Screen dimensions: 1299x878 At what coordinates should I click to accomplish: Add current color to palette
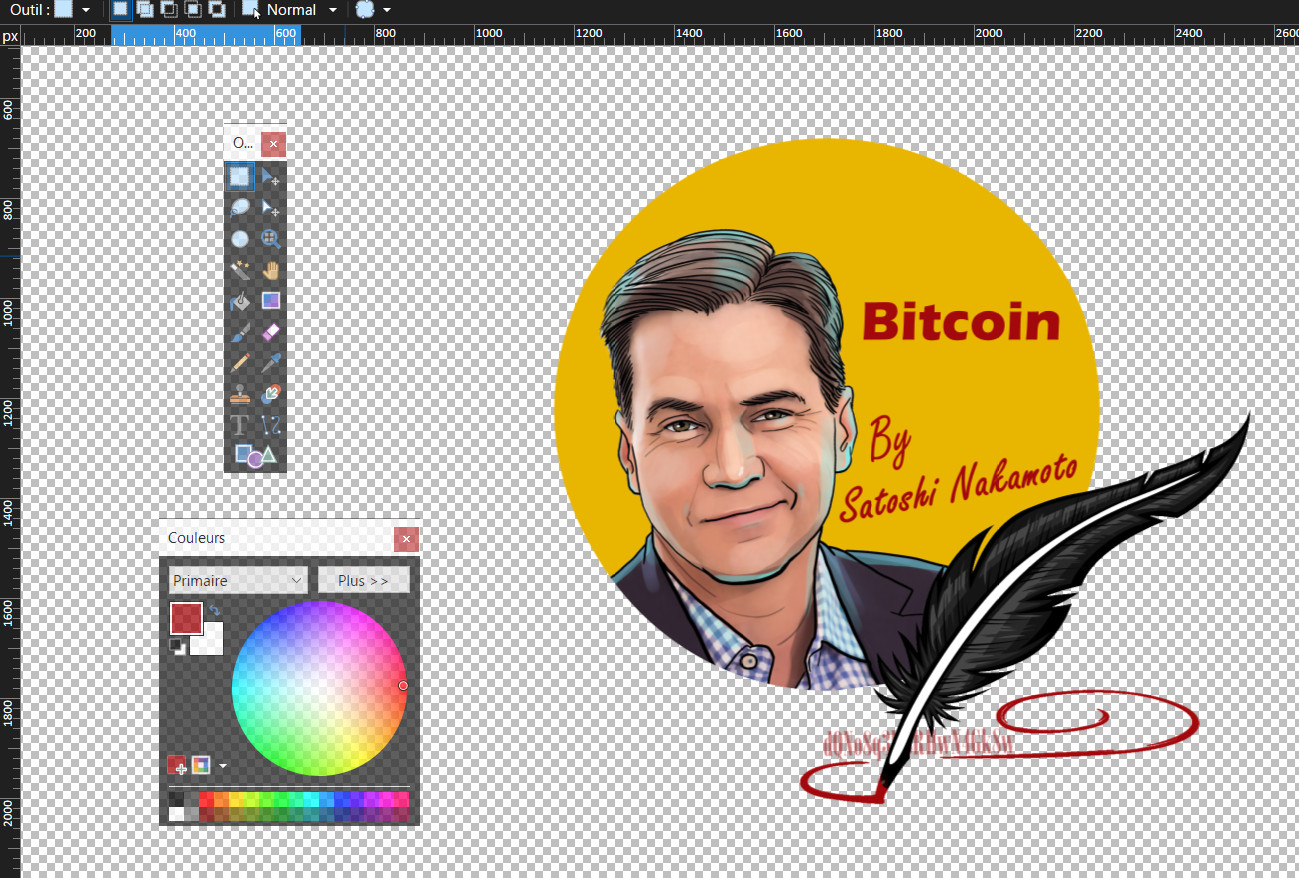[177, 766]
